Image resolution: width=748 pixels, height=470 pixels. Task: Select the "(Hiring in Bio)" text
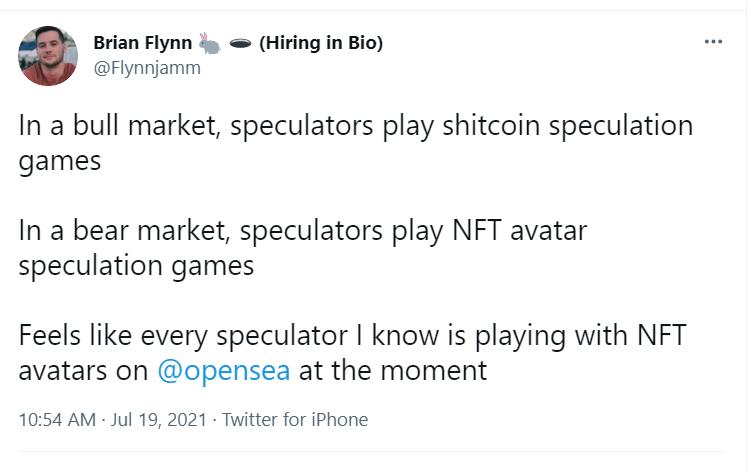(x=320, y=43)
